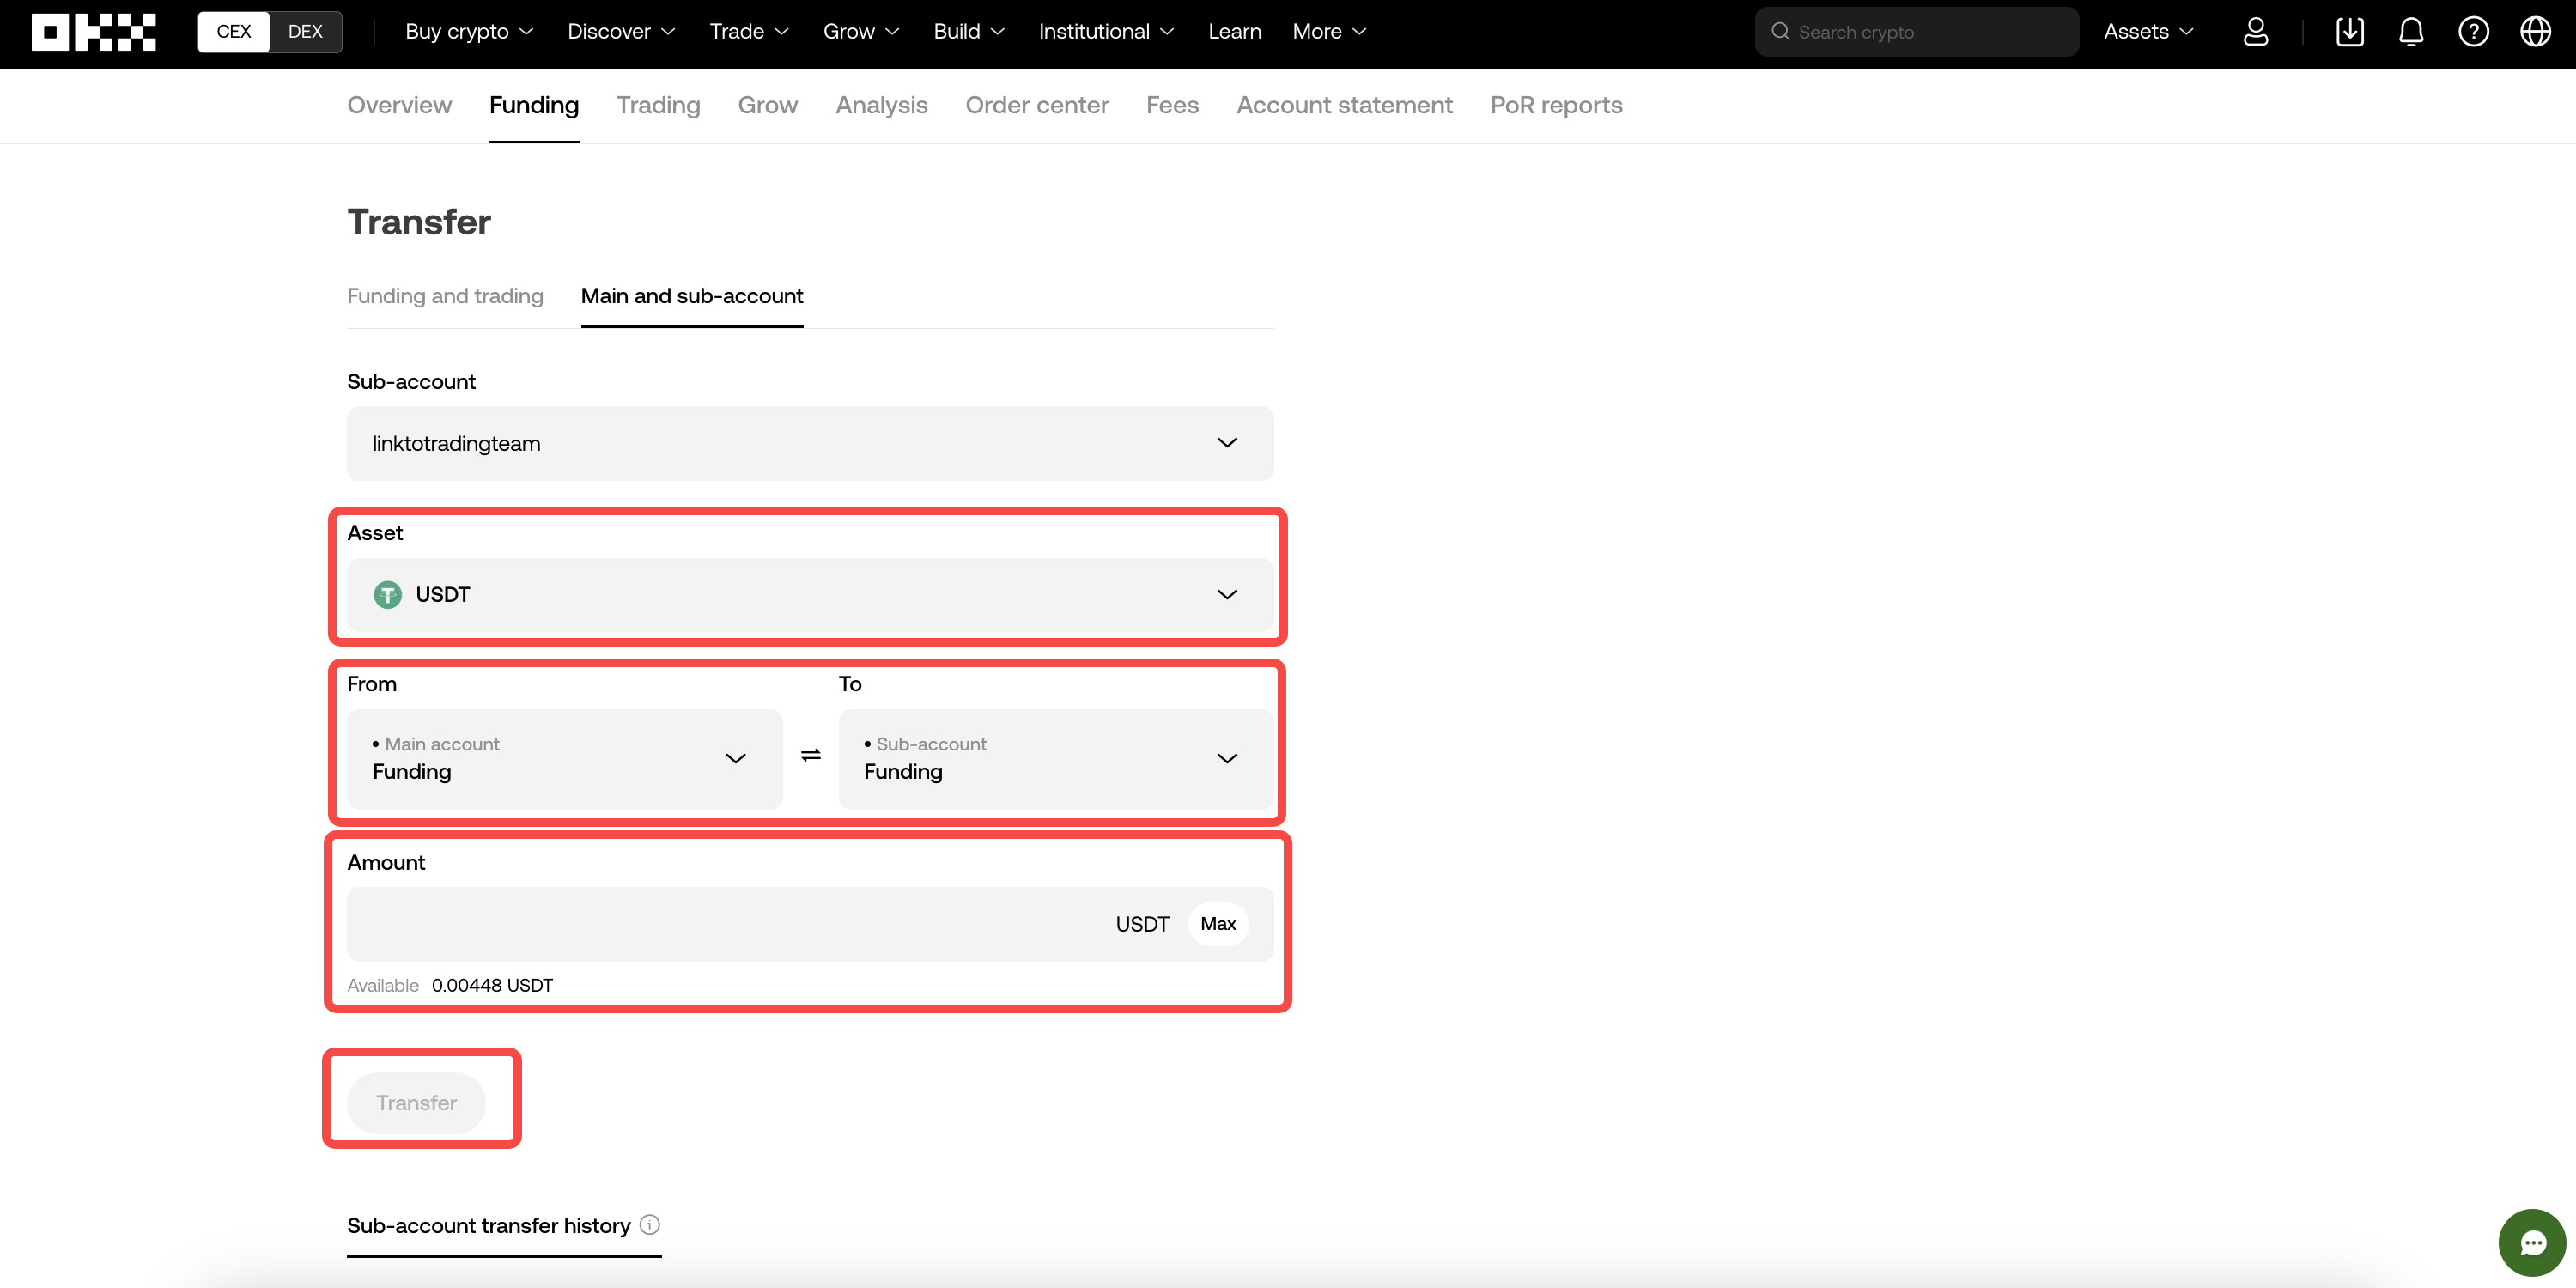This screenshot has width=2576, height=1288.
Task: Expand the linktotradingteam sub-account dropdown
Action: point(809,443)
